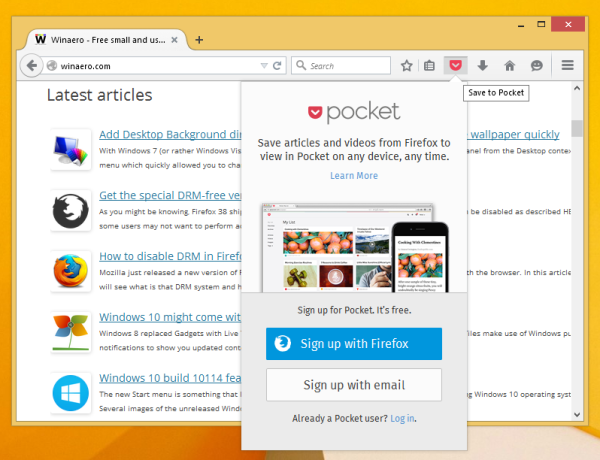The height and width of the screenshot is (460, 600).
Task: Click Sign up with email button
Action: [x=354, y=385]
